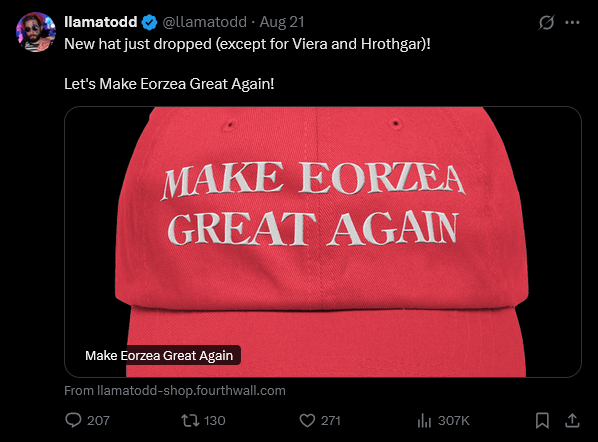The height and width of the screenshot is (442, 598).
Task: Click the 271 likes count
Action: [331, 420]
